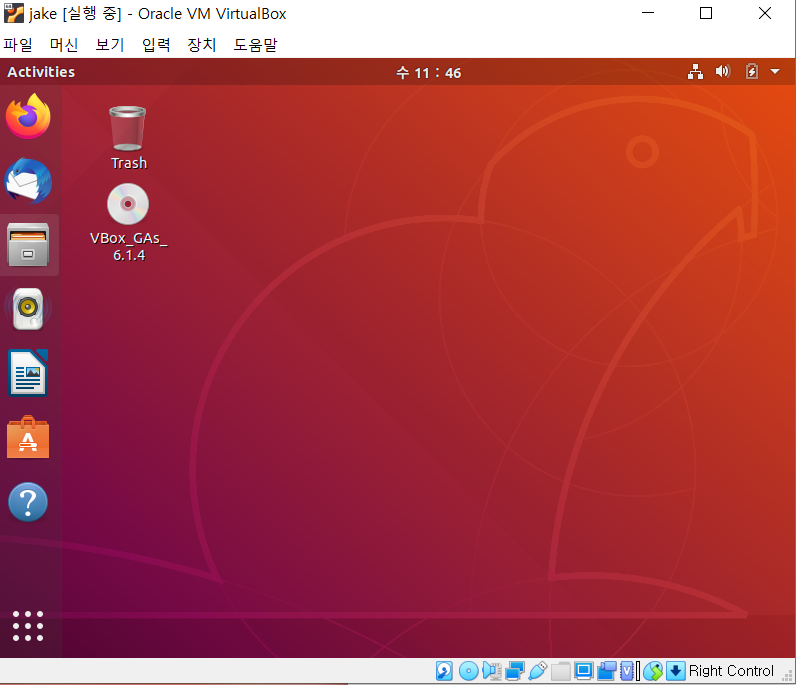
Task: Open the 파일 menu
Action: pyautogui.click(x=18, y=45)
